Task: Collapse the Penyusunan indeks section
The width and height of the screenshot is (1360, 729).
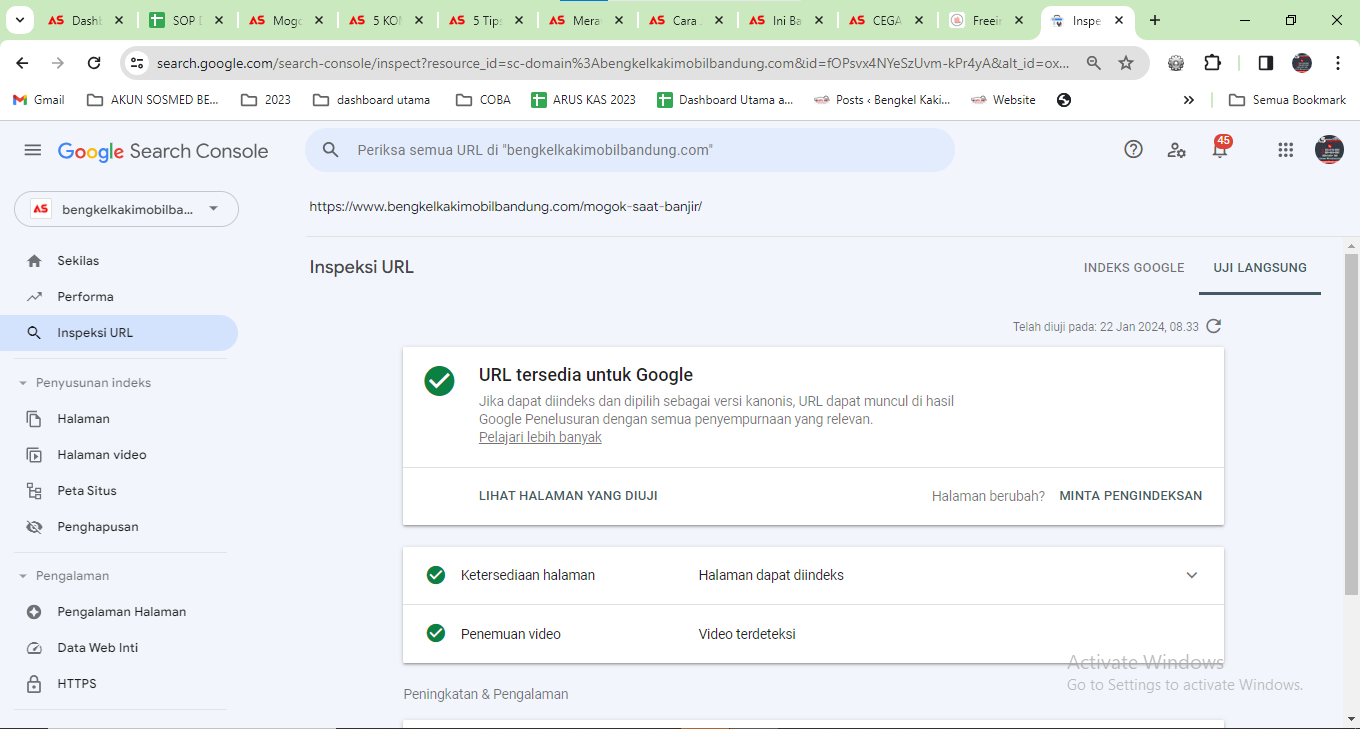Action: 23,383
